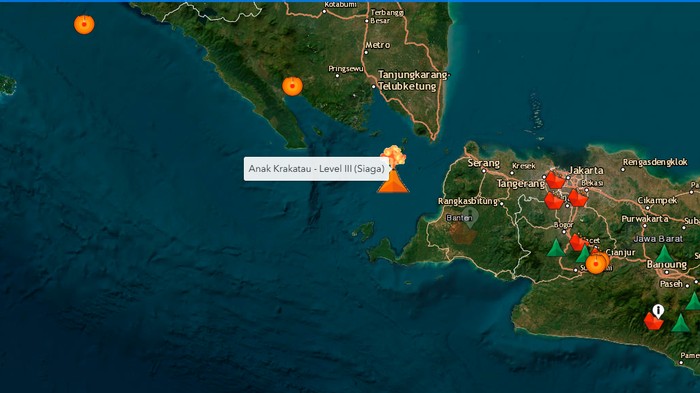Select the earthquake circle near Pringsewu

point(292,86)
